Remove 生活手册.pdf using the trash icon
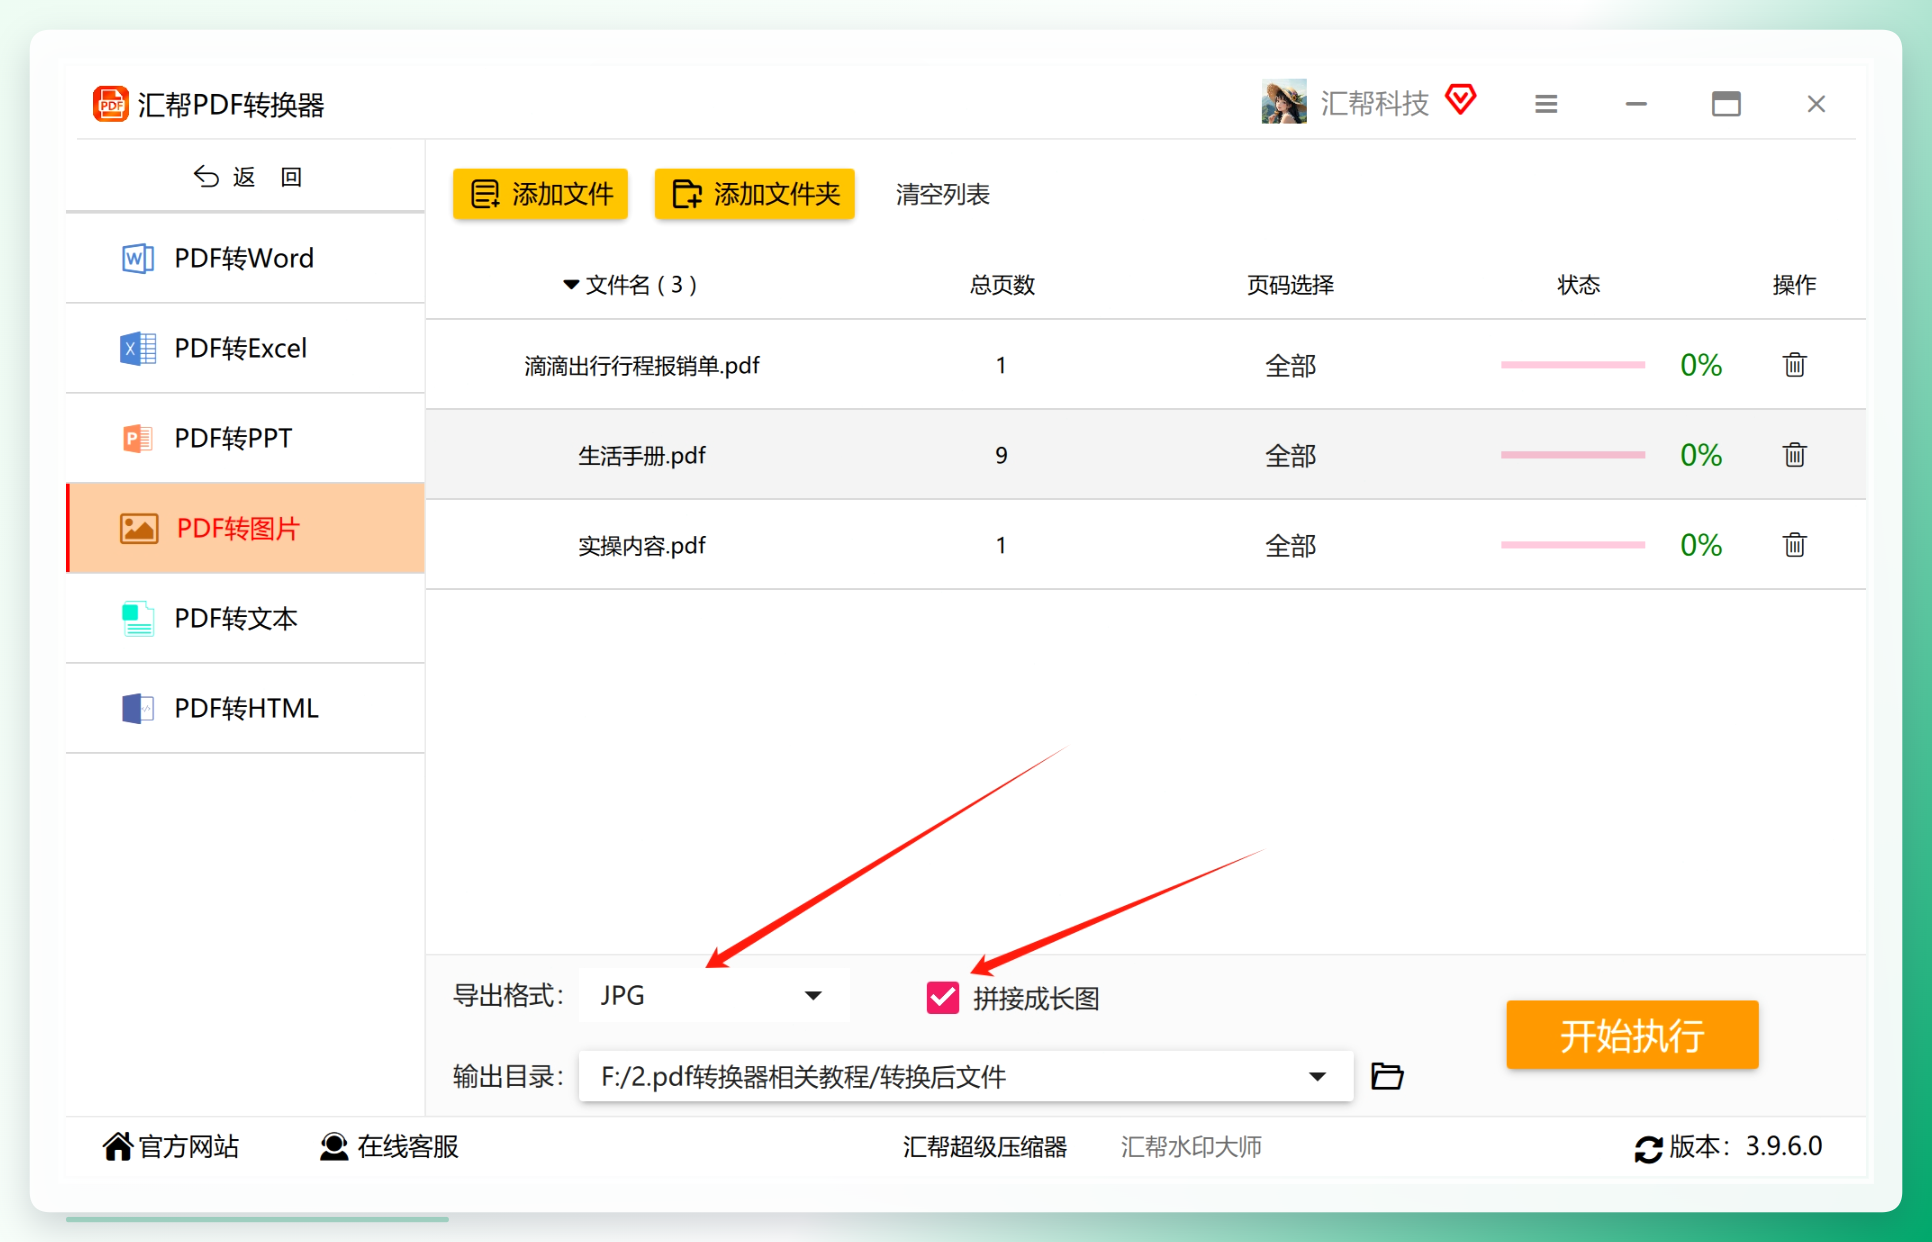Viewport: 1932px width, 1242px height. (x=1794, y=455)
